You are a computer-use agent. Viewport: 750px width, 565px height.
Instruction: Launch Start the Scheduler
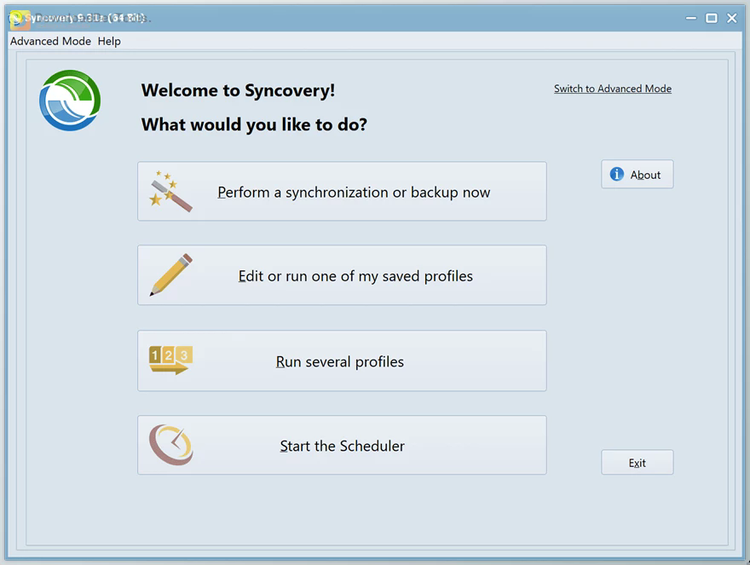pyautogui.click(x=342, y=446)
